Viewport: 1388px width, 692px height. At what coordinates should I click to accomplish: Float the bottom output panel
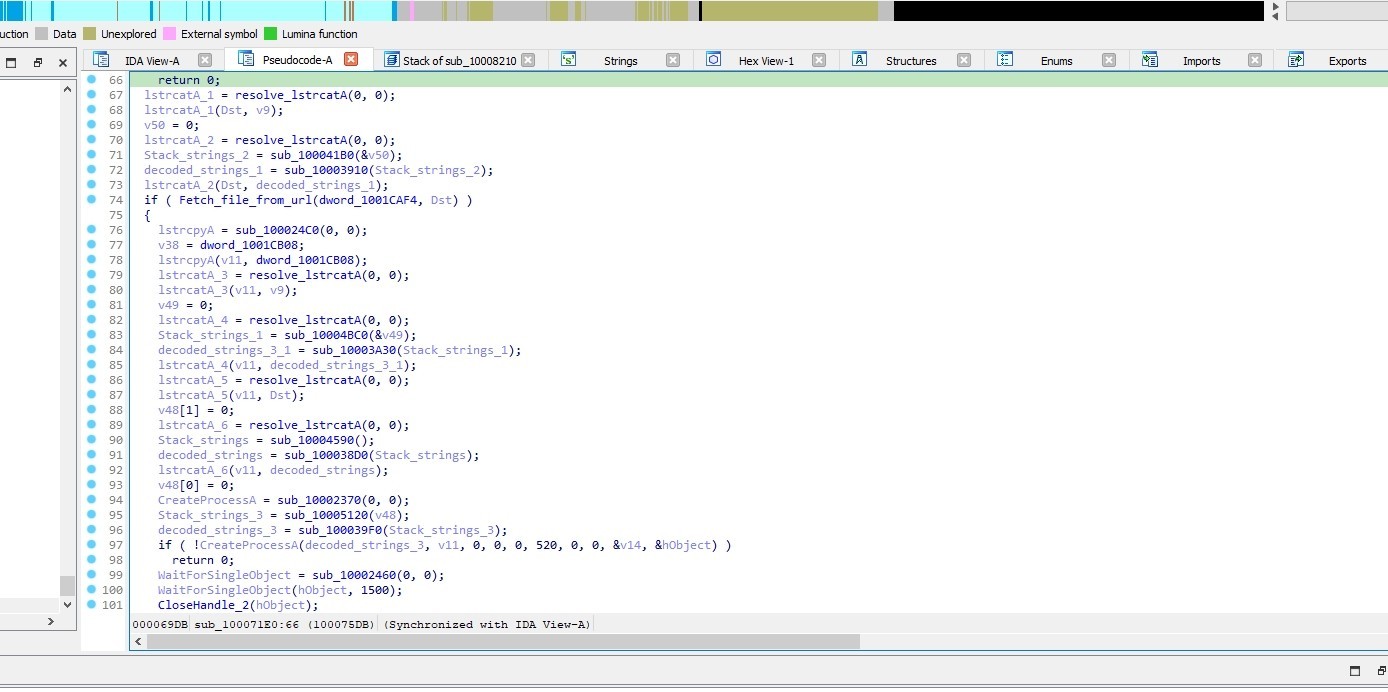1380,671
